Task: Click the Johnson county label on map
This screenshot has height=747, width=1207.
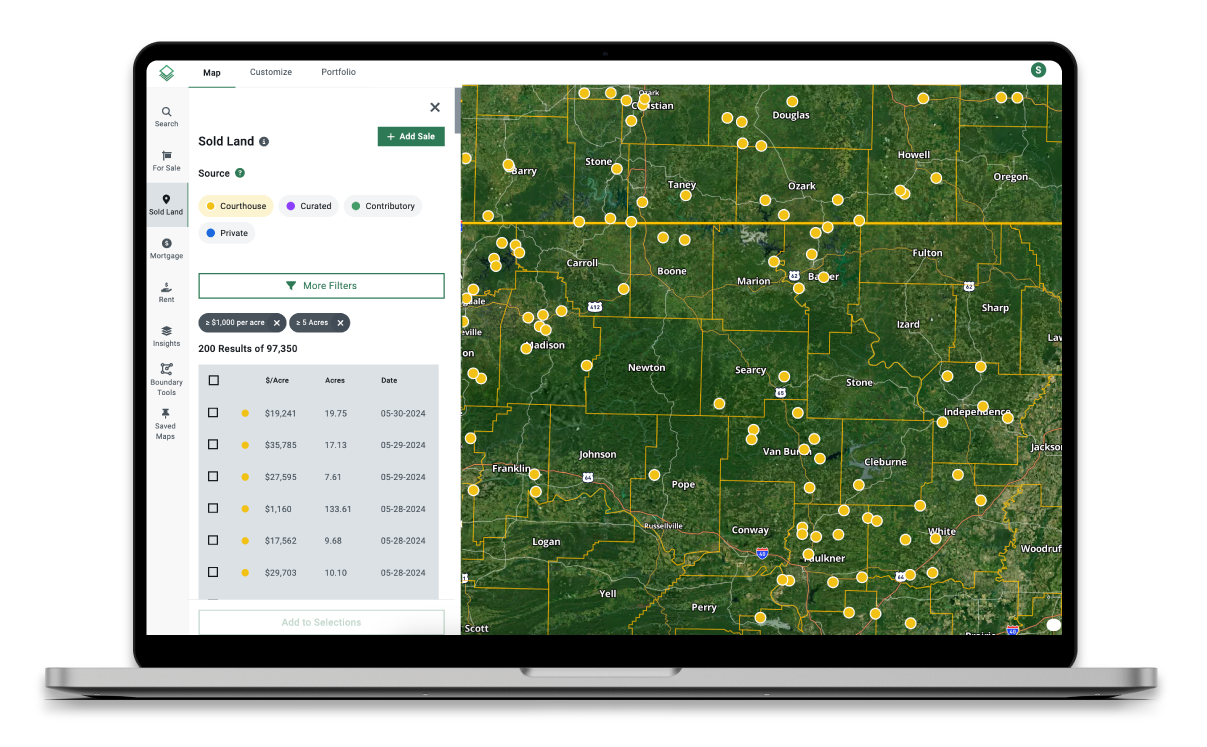Action: pyautogui.click(x=598, y=455)
